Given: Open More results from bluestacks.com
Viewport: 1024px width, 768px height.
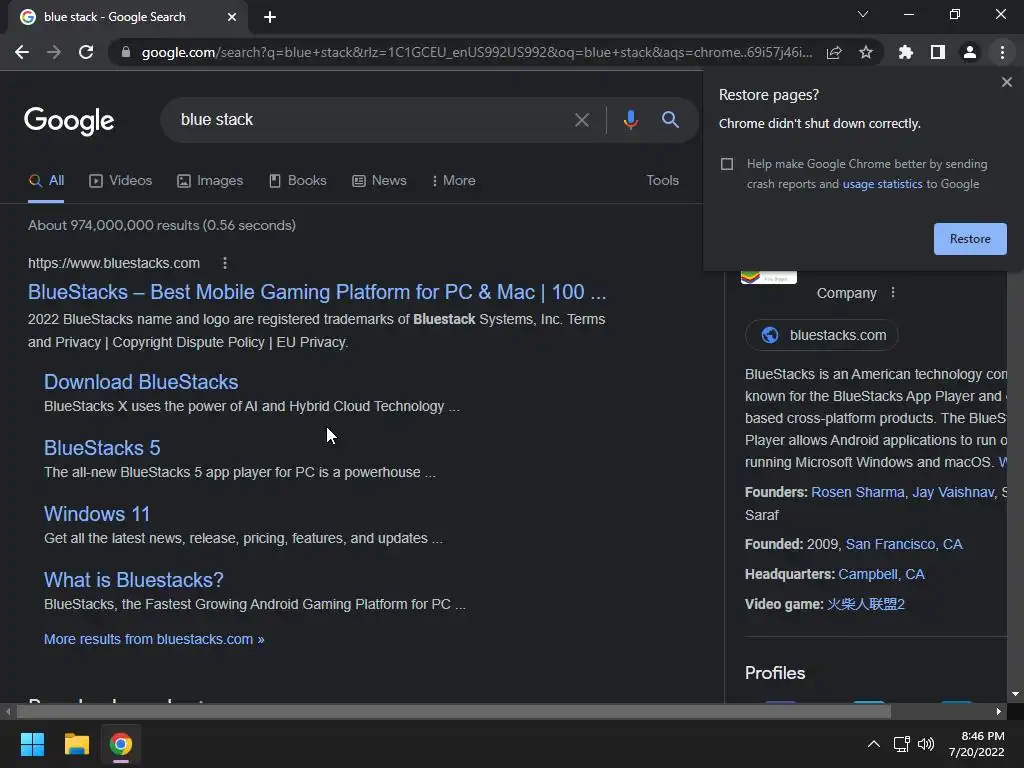Looking at the screenshot, I should (154, 639).
